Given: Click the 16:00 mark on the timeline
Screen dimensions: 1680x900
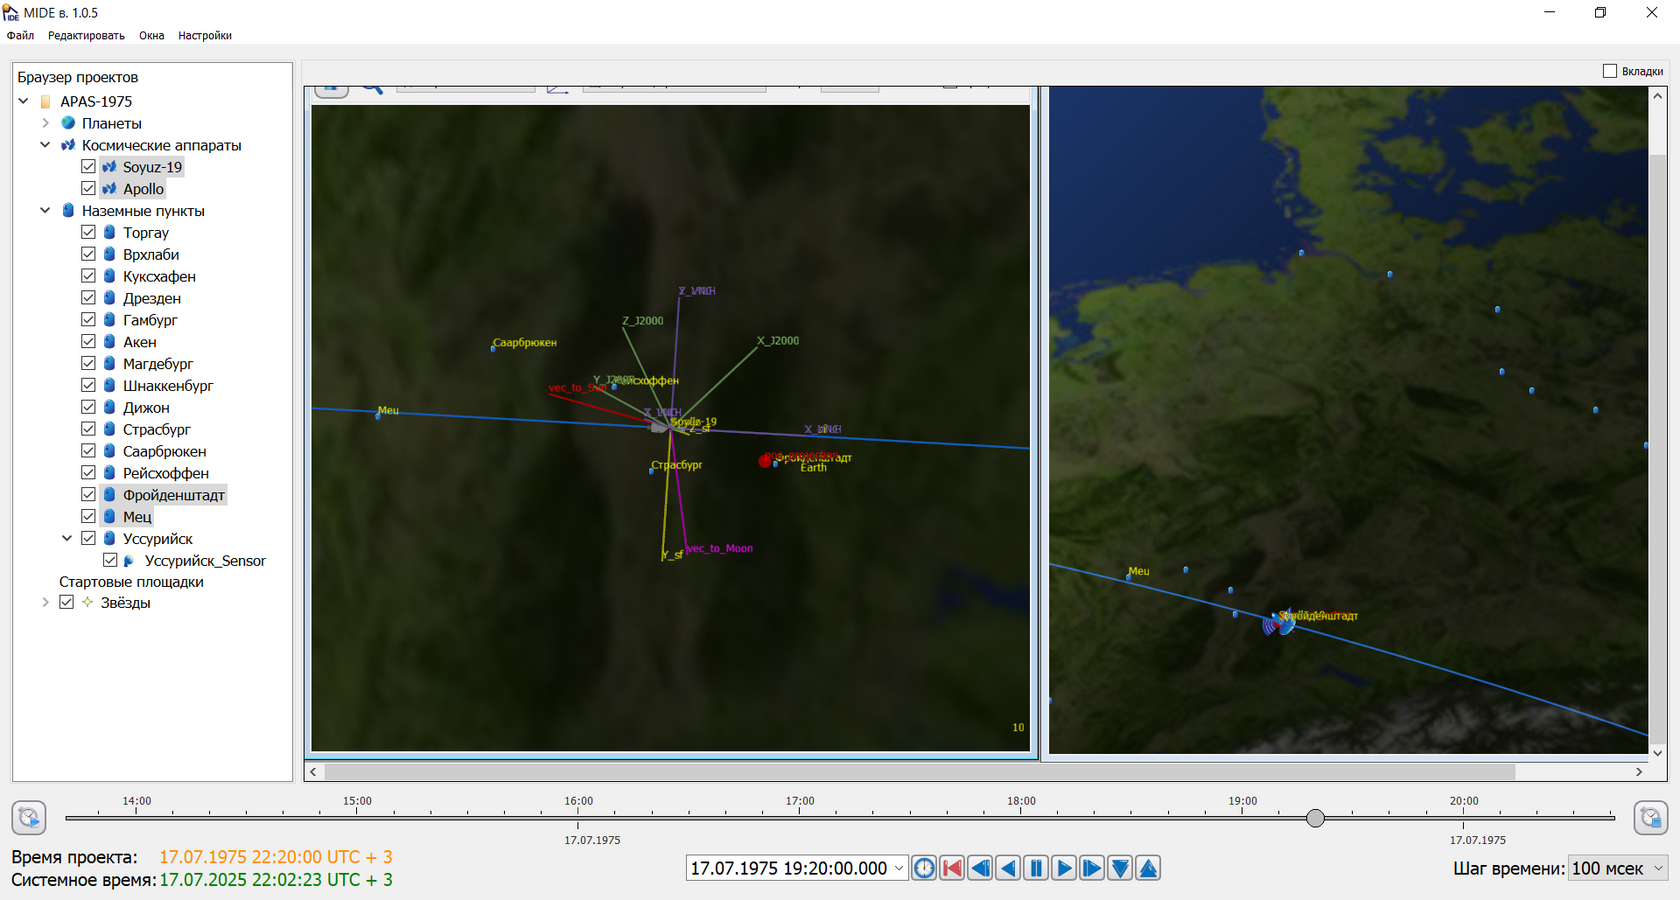Looking at the screenshot, I should coord(578,801).
